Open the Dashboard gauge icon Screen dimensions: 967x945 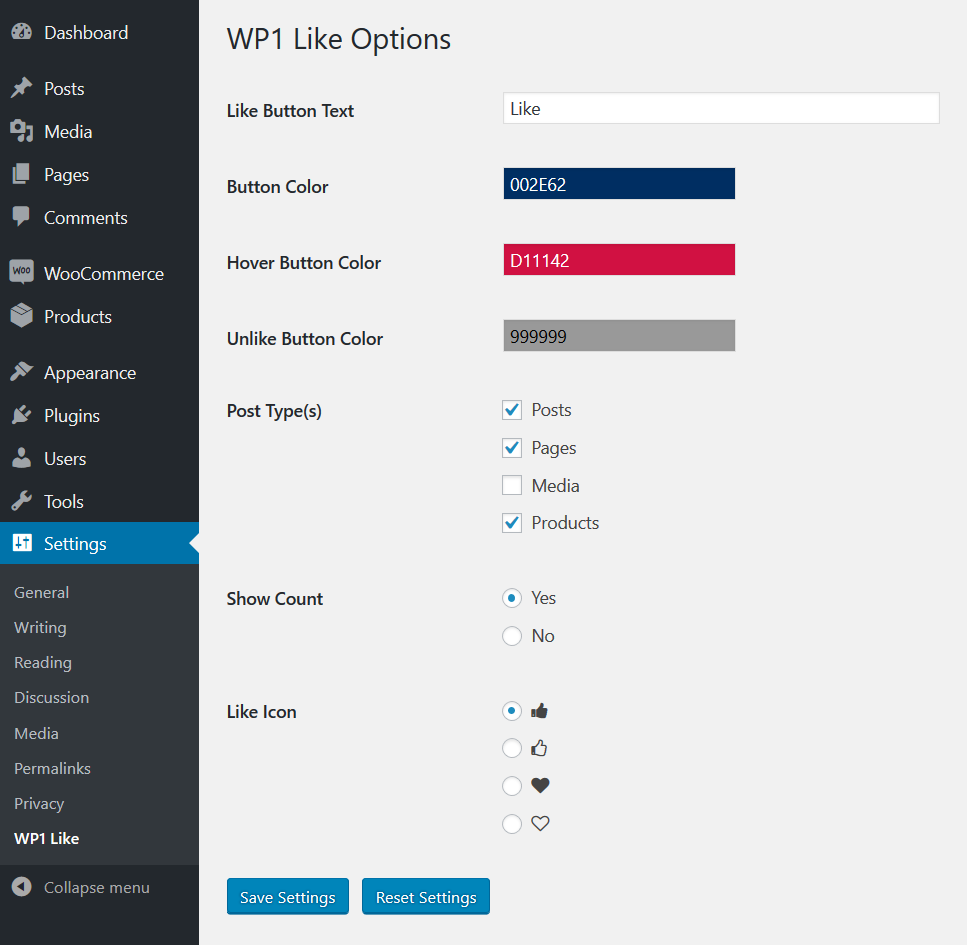tap(22, 32)
